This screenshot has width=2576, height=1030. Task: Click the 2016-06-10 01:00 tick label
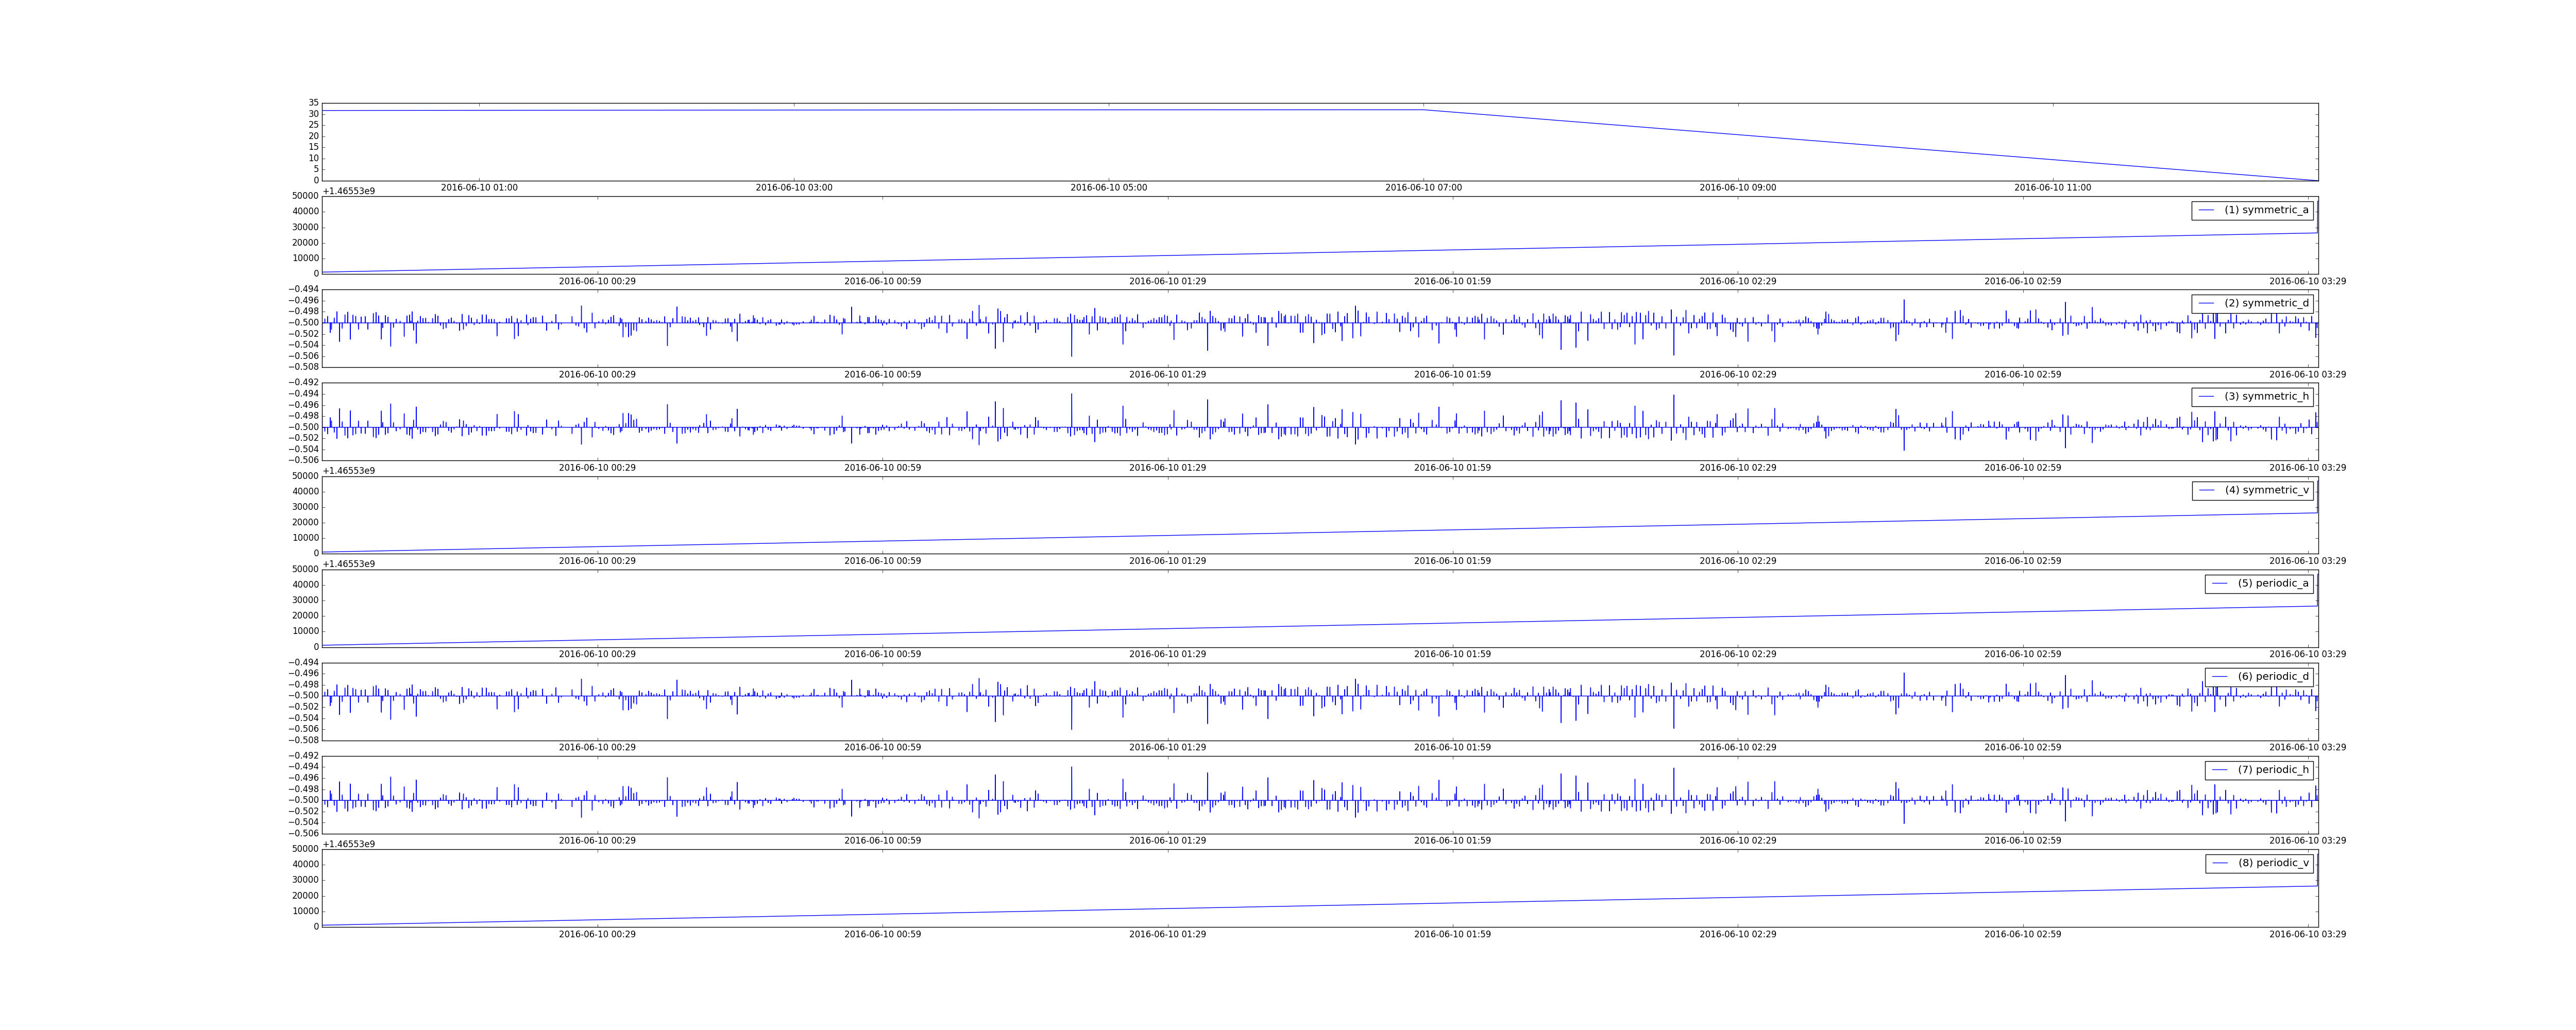click(480, 188)
